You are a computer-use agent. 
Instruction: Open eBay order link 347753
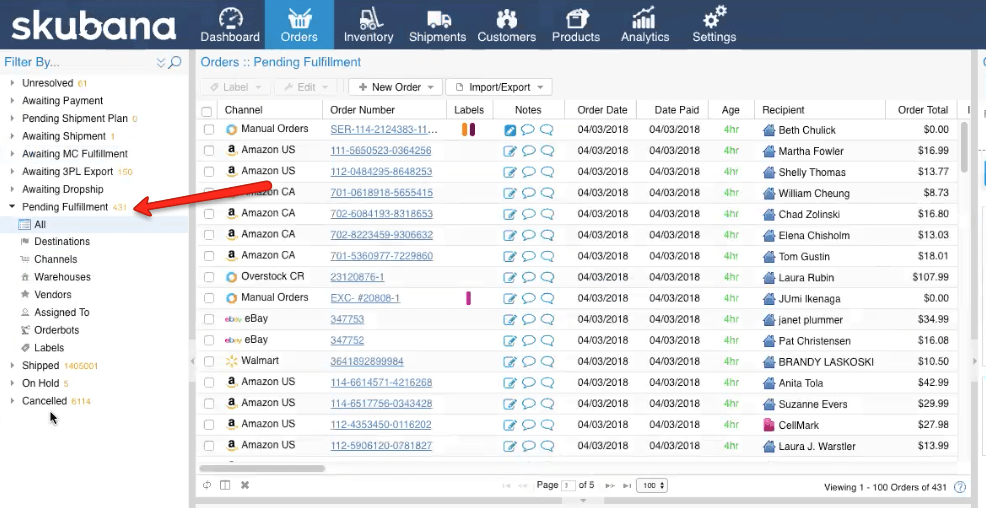click(347, 319)
